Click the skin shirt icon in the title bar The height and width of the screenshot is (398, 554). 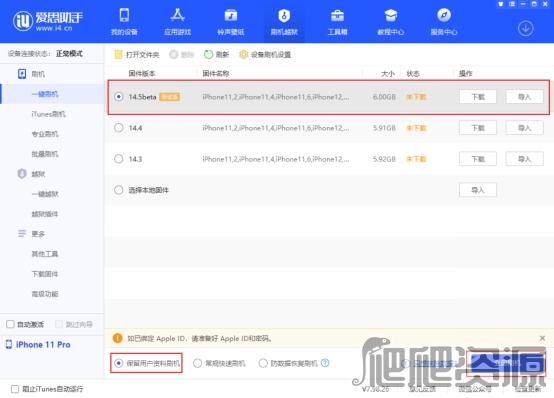click(501, 4)
